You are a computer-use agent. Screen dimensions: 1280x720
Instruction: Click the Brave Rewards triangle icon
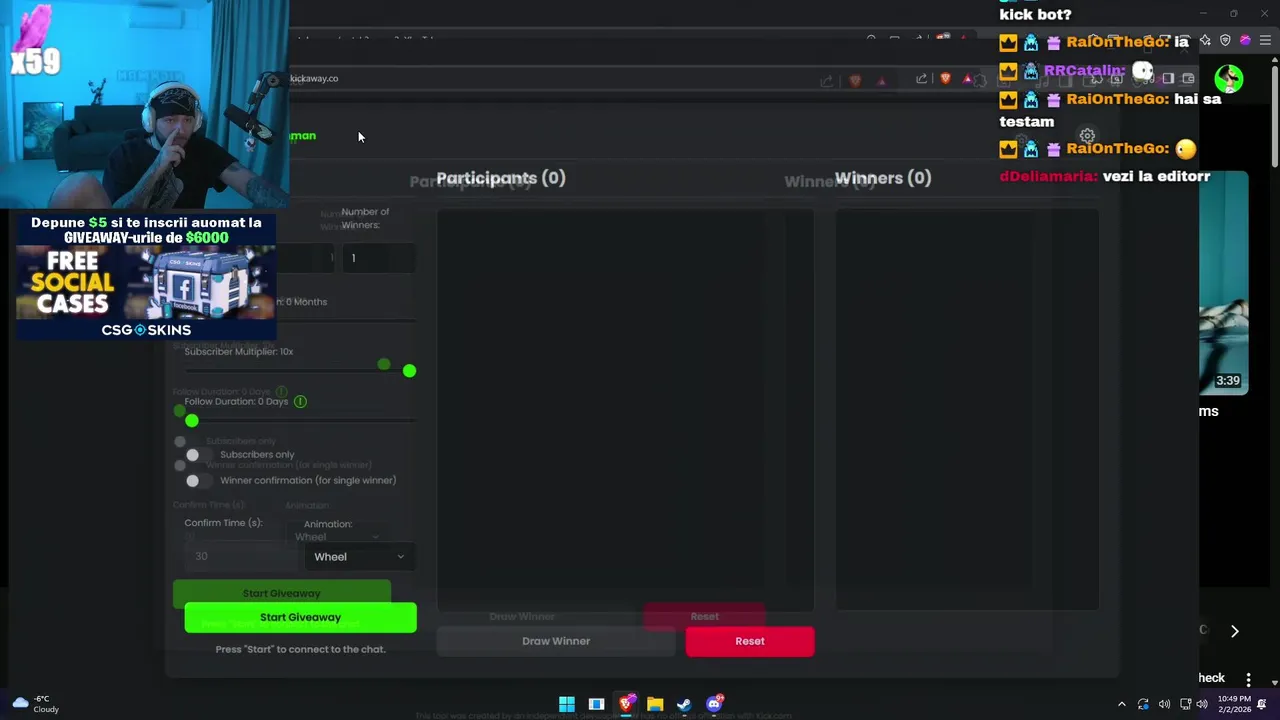(967, 79)
